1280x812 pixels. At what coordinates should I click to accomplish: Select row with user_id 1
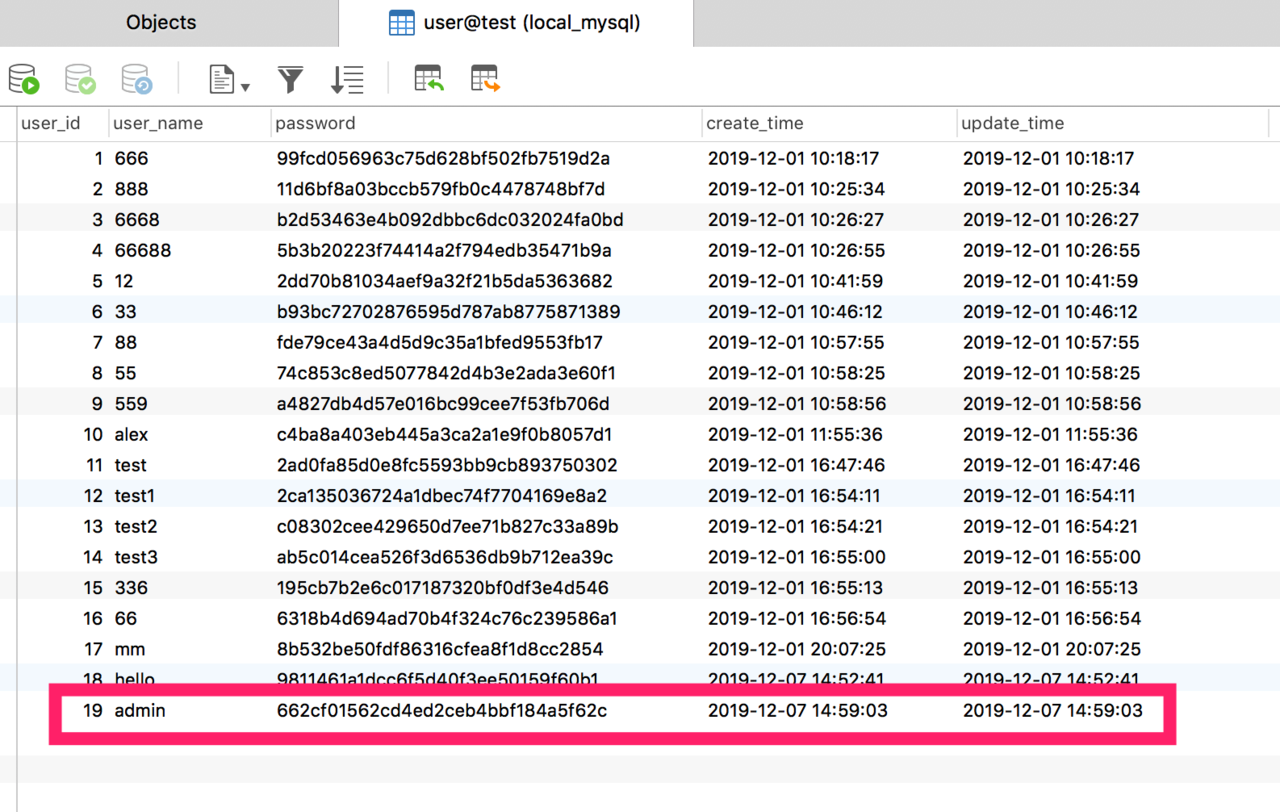(640, 158)
